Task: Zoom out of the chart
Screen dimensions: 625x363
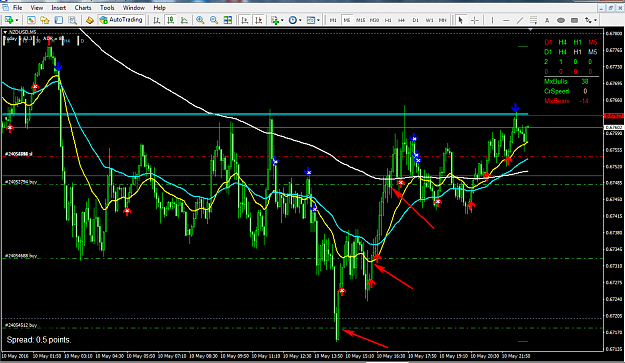Action: pos(214,20)
